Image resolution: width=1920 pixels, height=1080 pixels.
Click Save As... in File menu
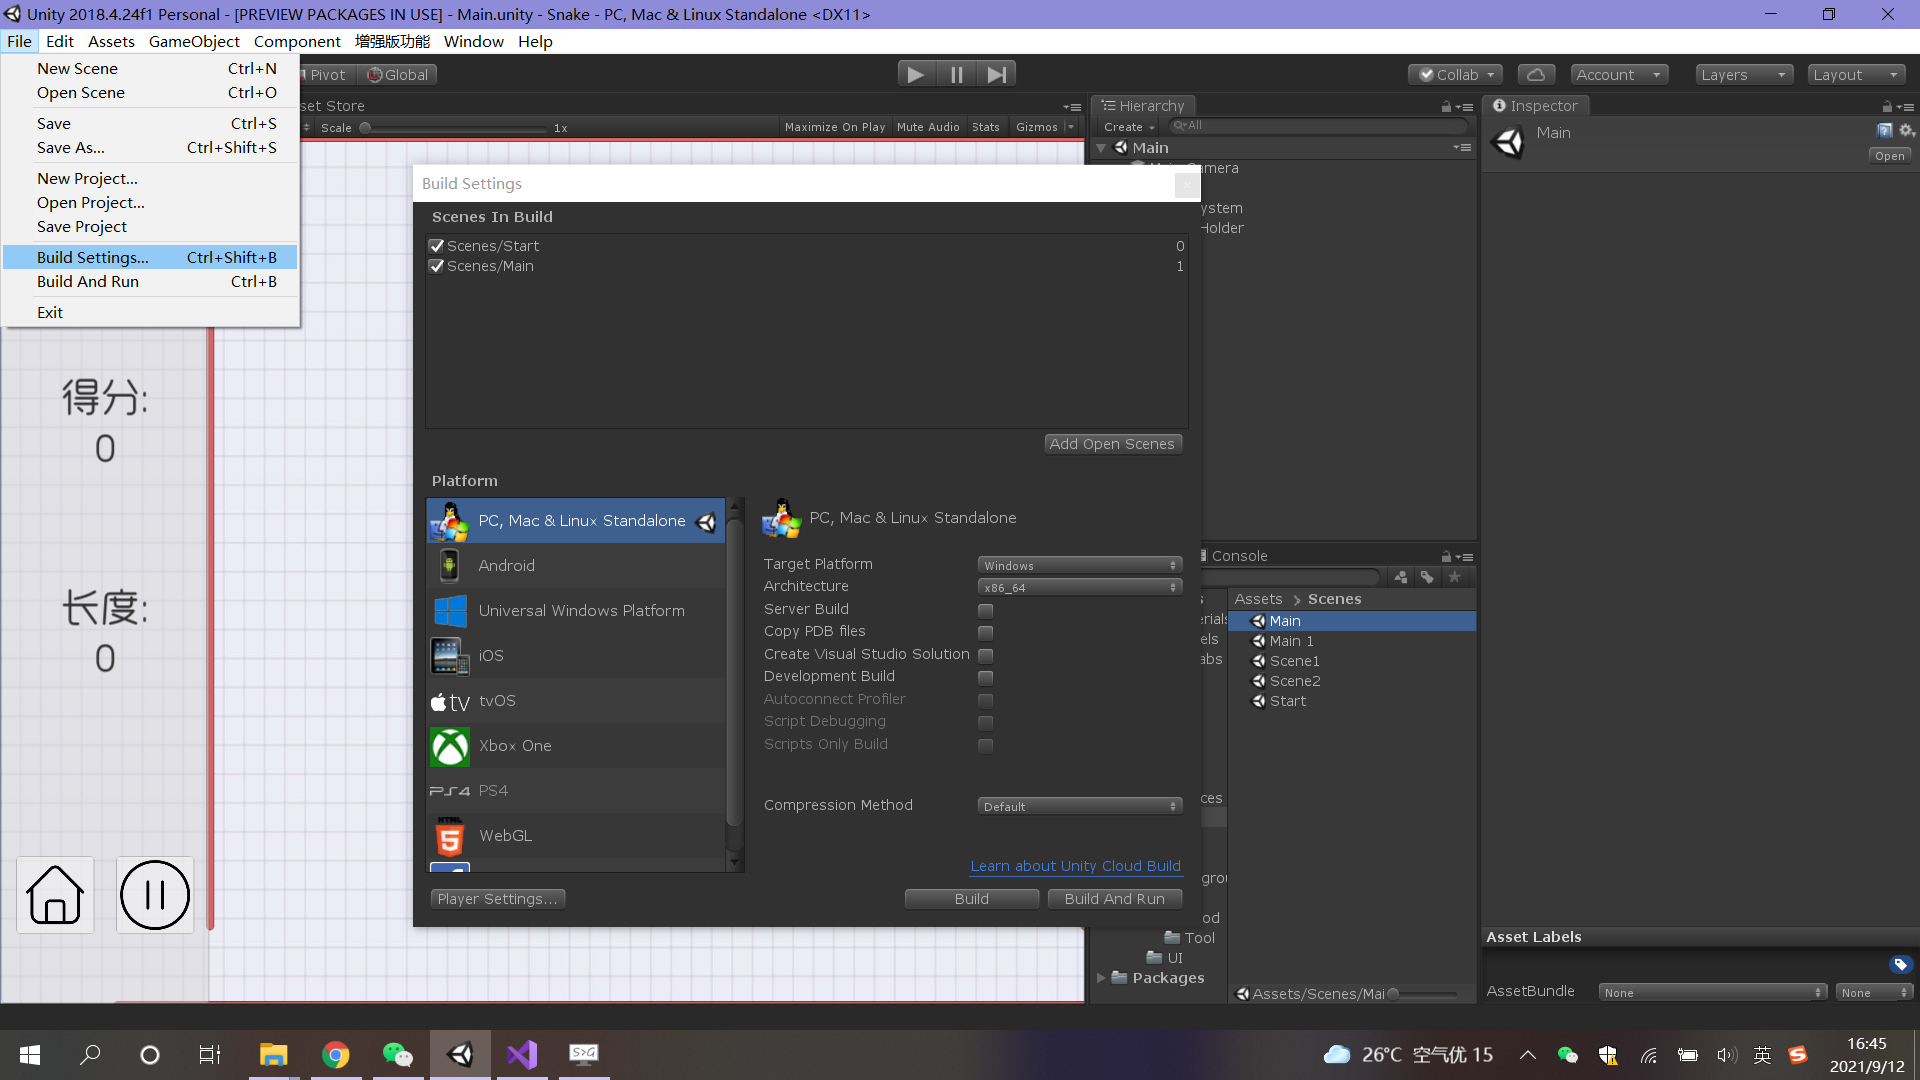tap(150, 148)
